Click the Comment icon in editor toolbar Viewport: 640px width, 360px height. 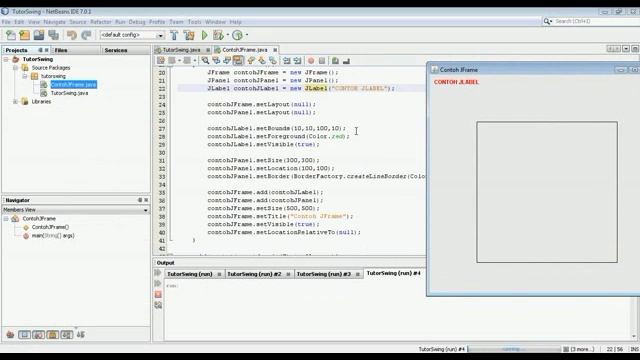pyautogui.click(x=335, y=61)
